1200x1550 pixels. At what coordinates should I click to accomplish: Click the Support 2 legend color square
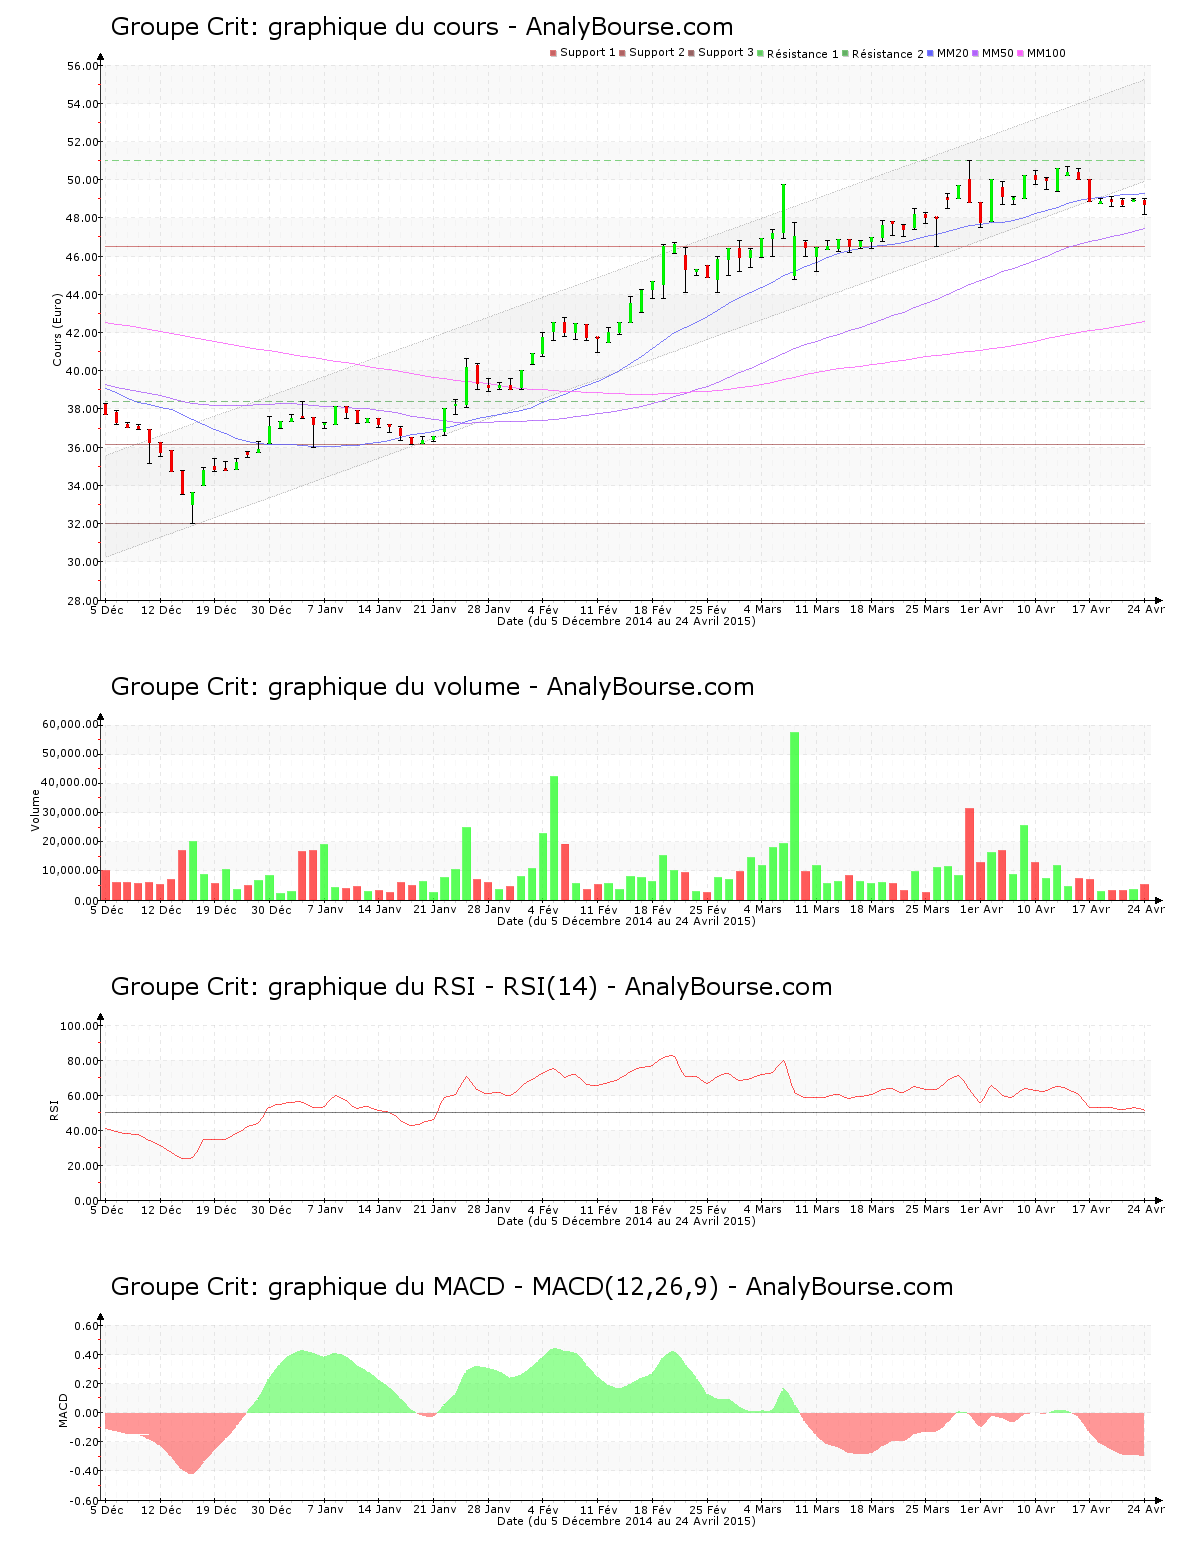[622, 53]
